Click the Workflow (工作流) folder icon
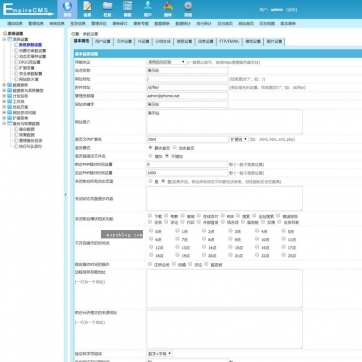 [9, 101]
